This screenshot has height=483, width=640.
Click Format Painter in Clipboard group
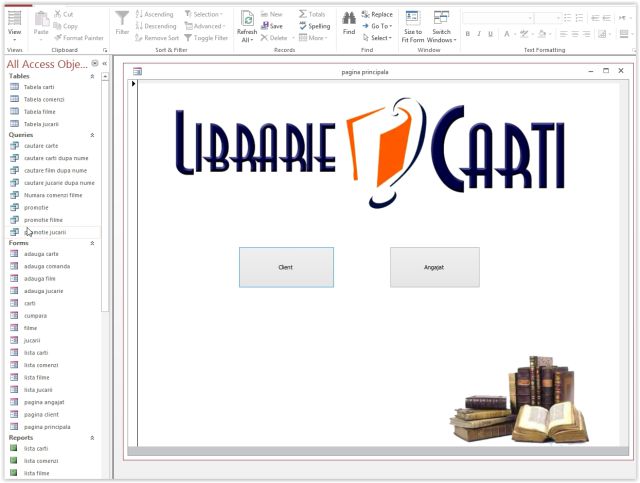79,38
